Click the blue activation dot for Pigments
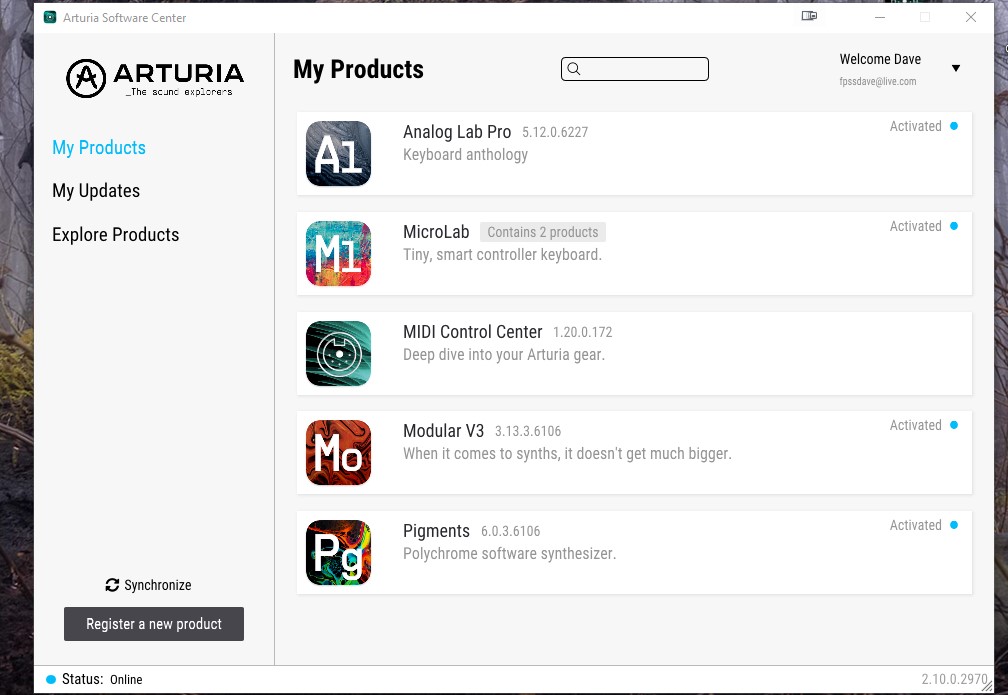This screenshot has width=1008, height=695. point(954,525)
